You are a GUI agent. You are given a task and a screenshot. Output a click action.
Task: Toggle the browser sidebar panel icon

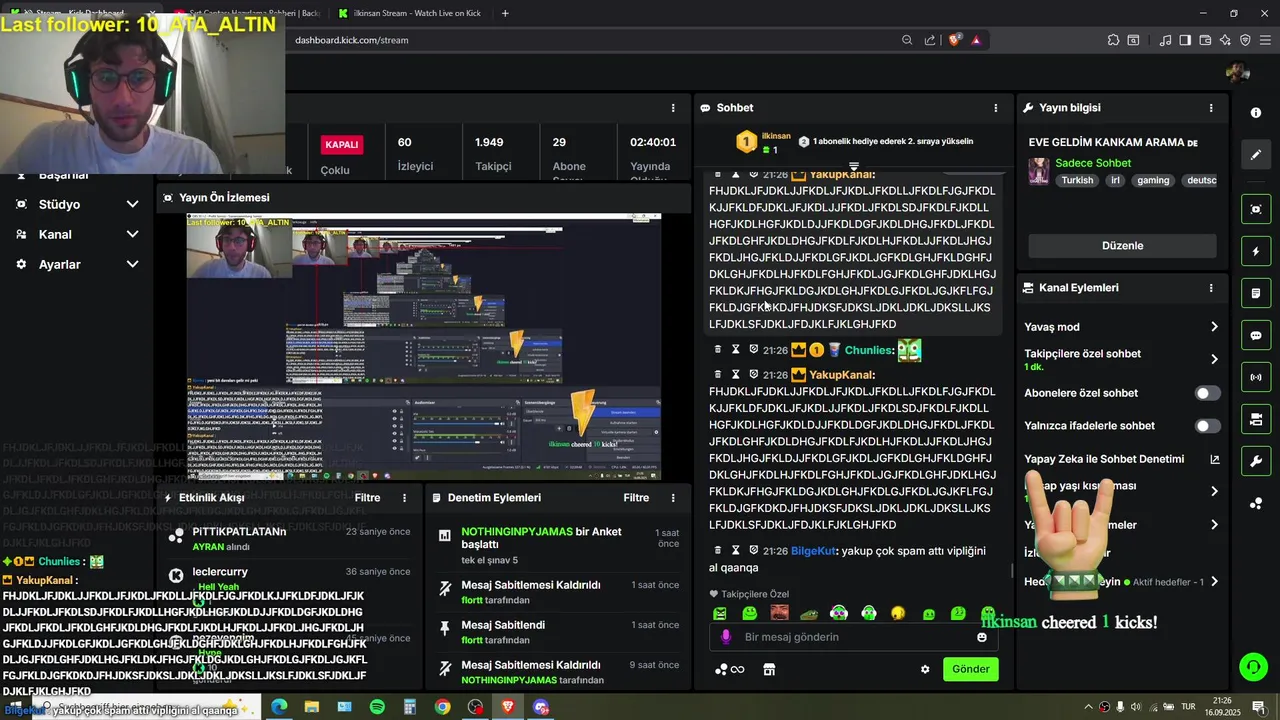[x=1185, y=40]
